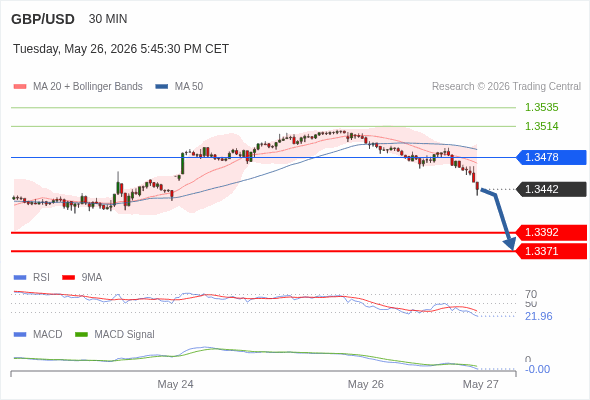This screenshot has width=590, height=400.
Task: Click the 1.3535 resistance level label
Action: 541,107
